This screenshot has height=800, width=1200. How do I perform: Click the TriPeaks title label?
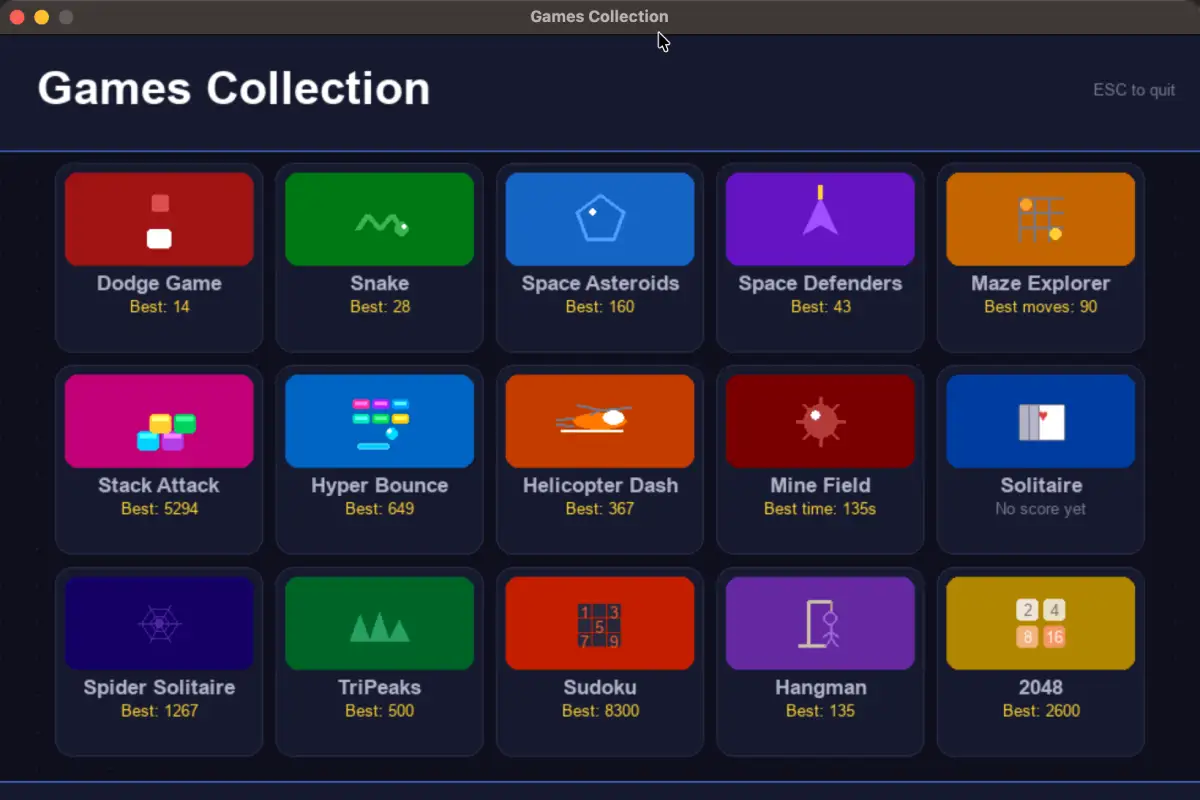(380, 687)
